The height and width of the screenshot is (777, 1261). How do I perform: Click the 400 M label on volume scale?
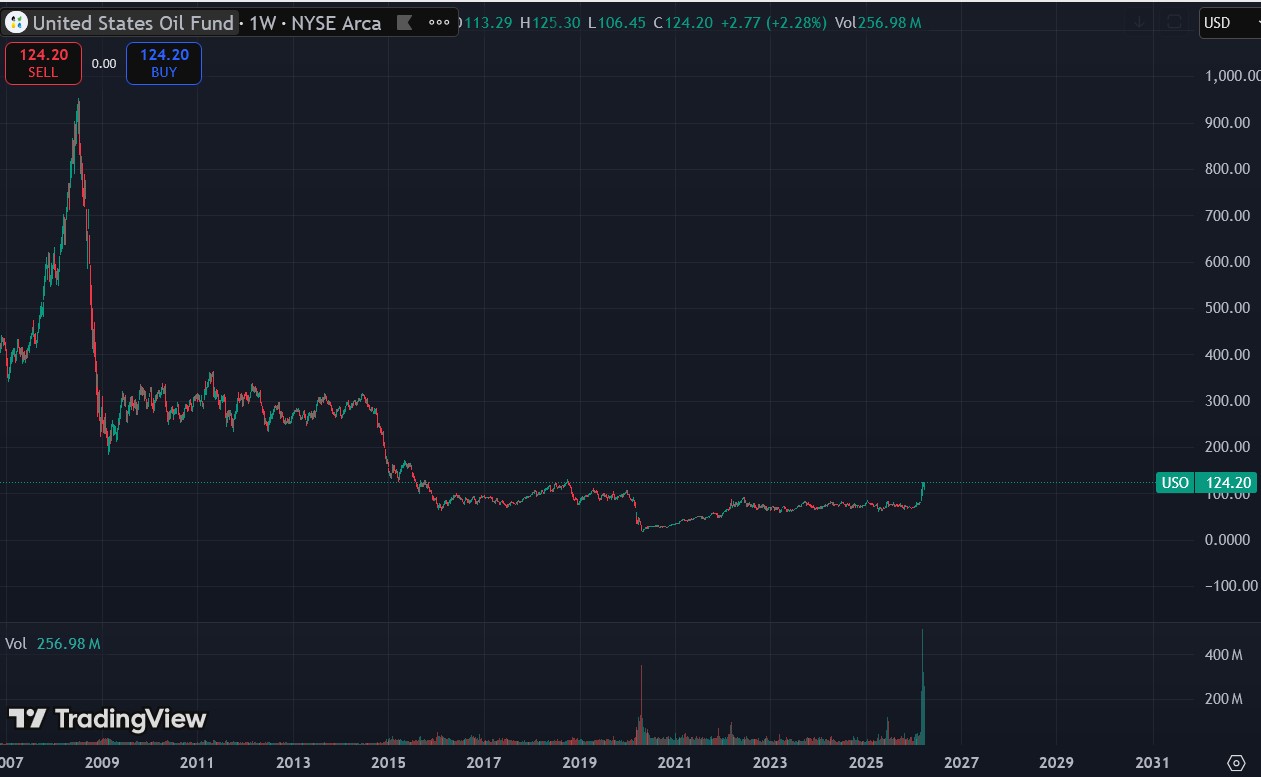[1223, 655]
